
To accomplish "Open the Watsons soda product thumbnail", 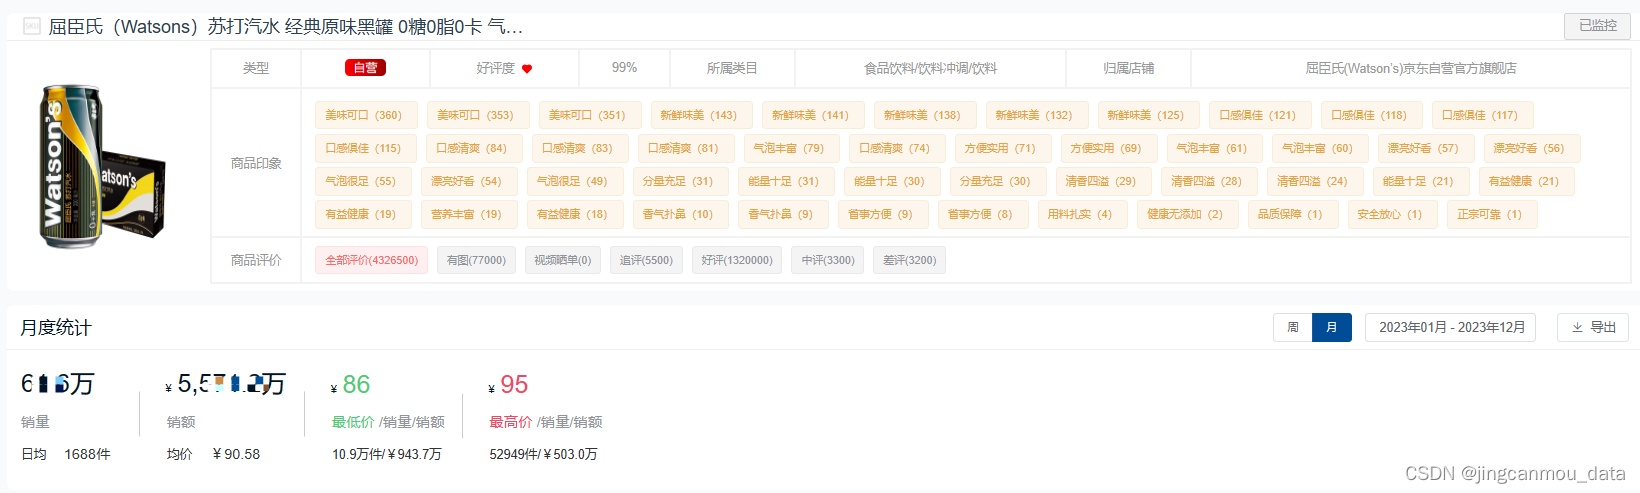I will 101,166.
